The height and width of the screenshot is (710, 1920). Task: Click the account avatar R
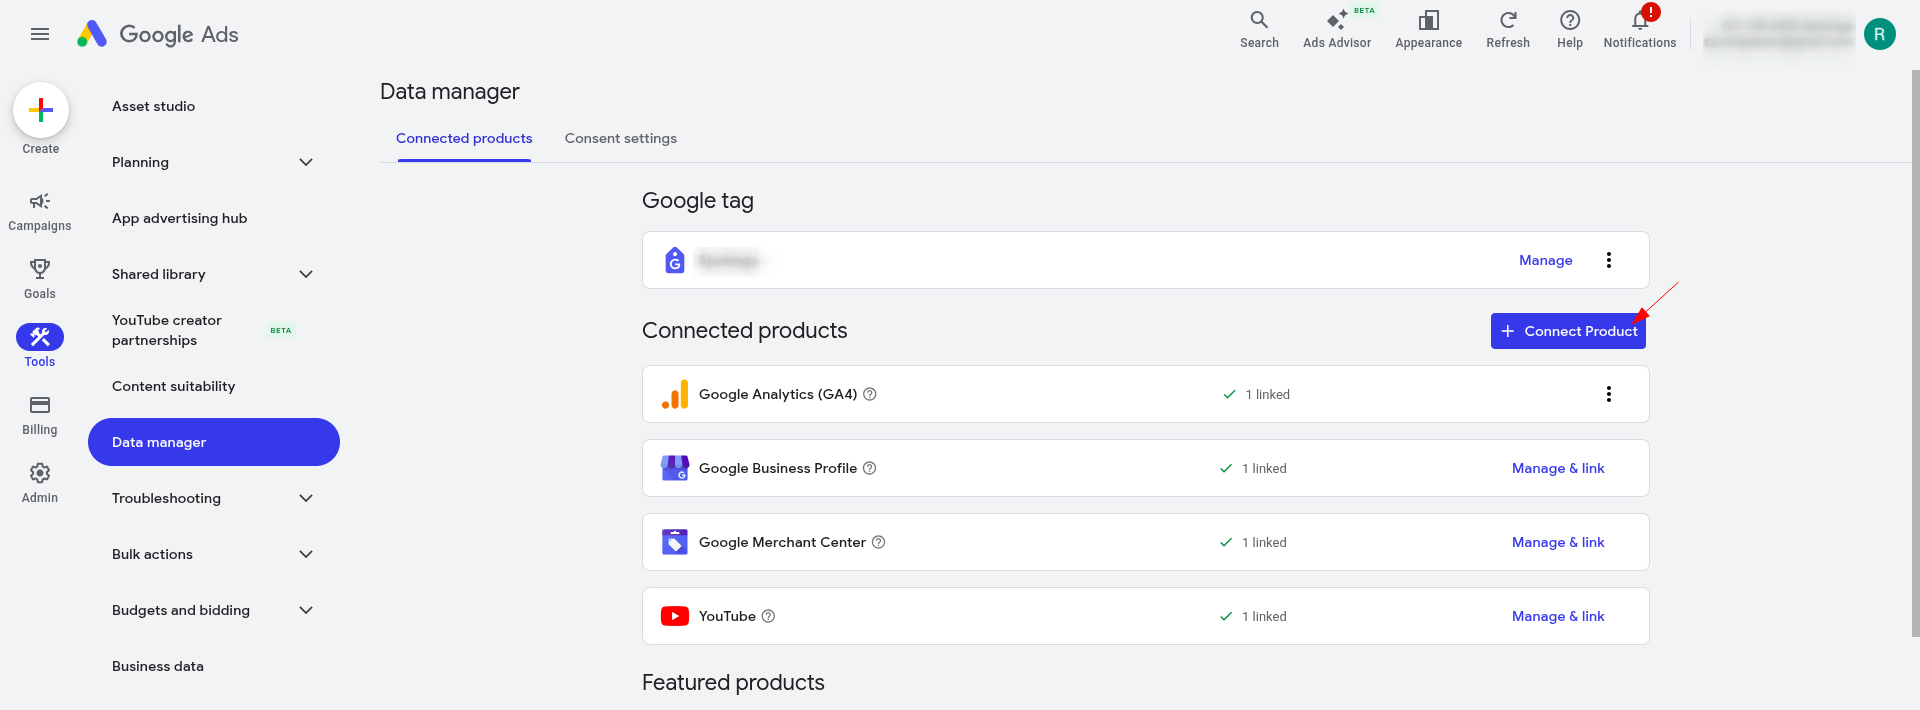(x=1880, y=34)
